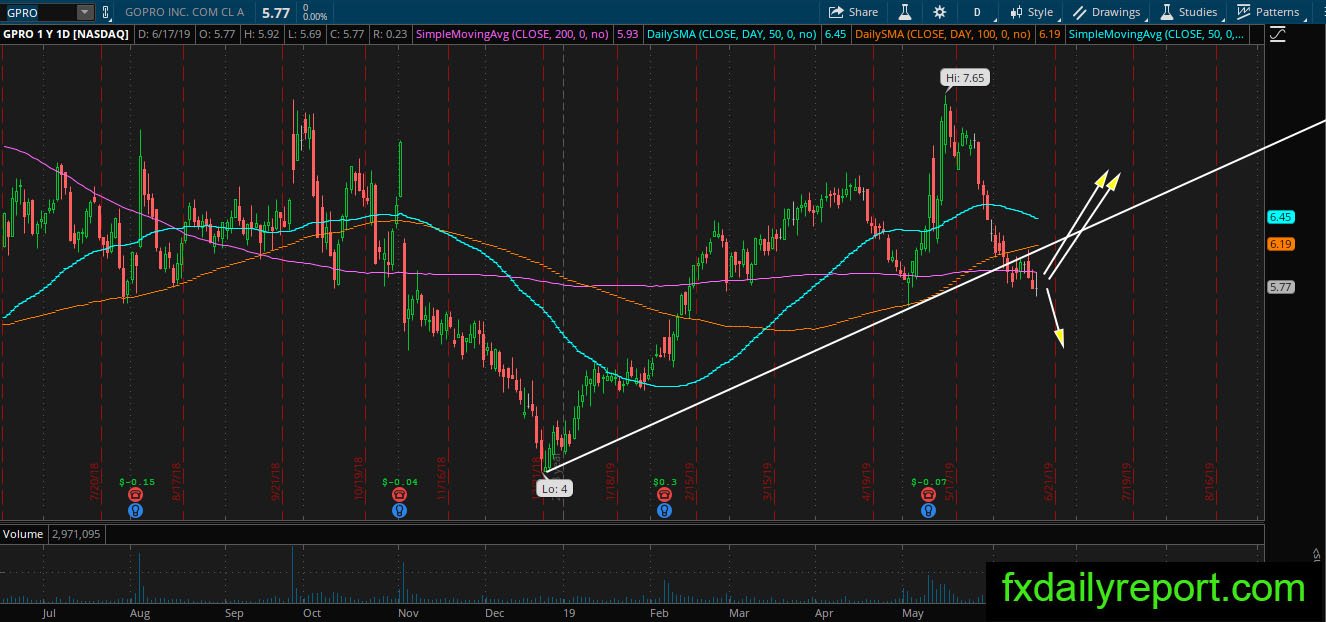This screenshot has height=622, width=1326.
Task: Click the Nov label on the time axis
Action: click(x=407, y=613)
